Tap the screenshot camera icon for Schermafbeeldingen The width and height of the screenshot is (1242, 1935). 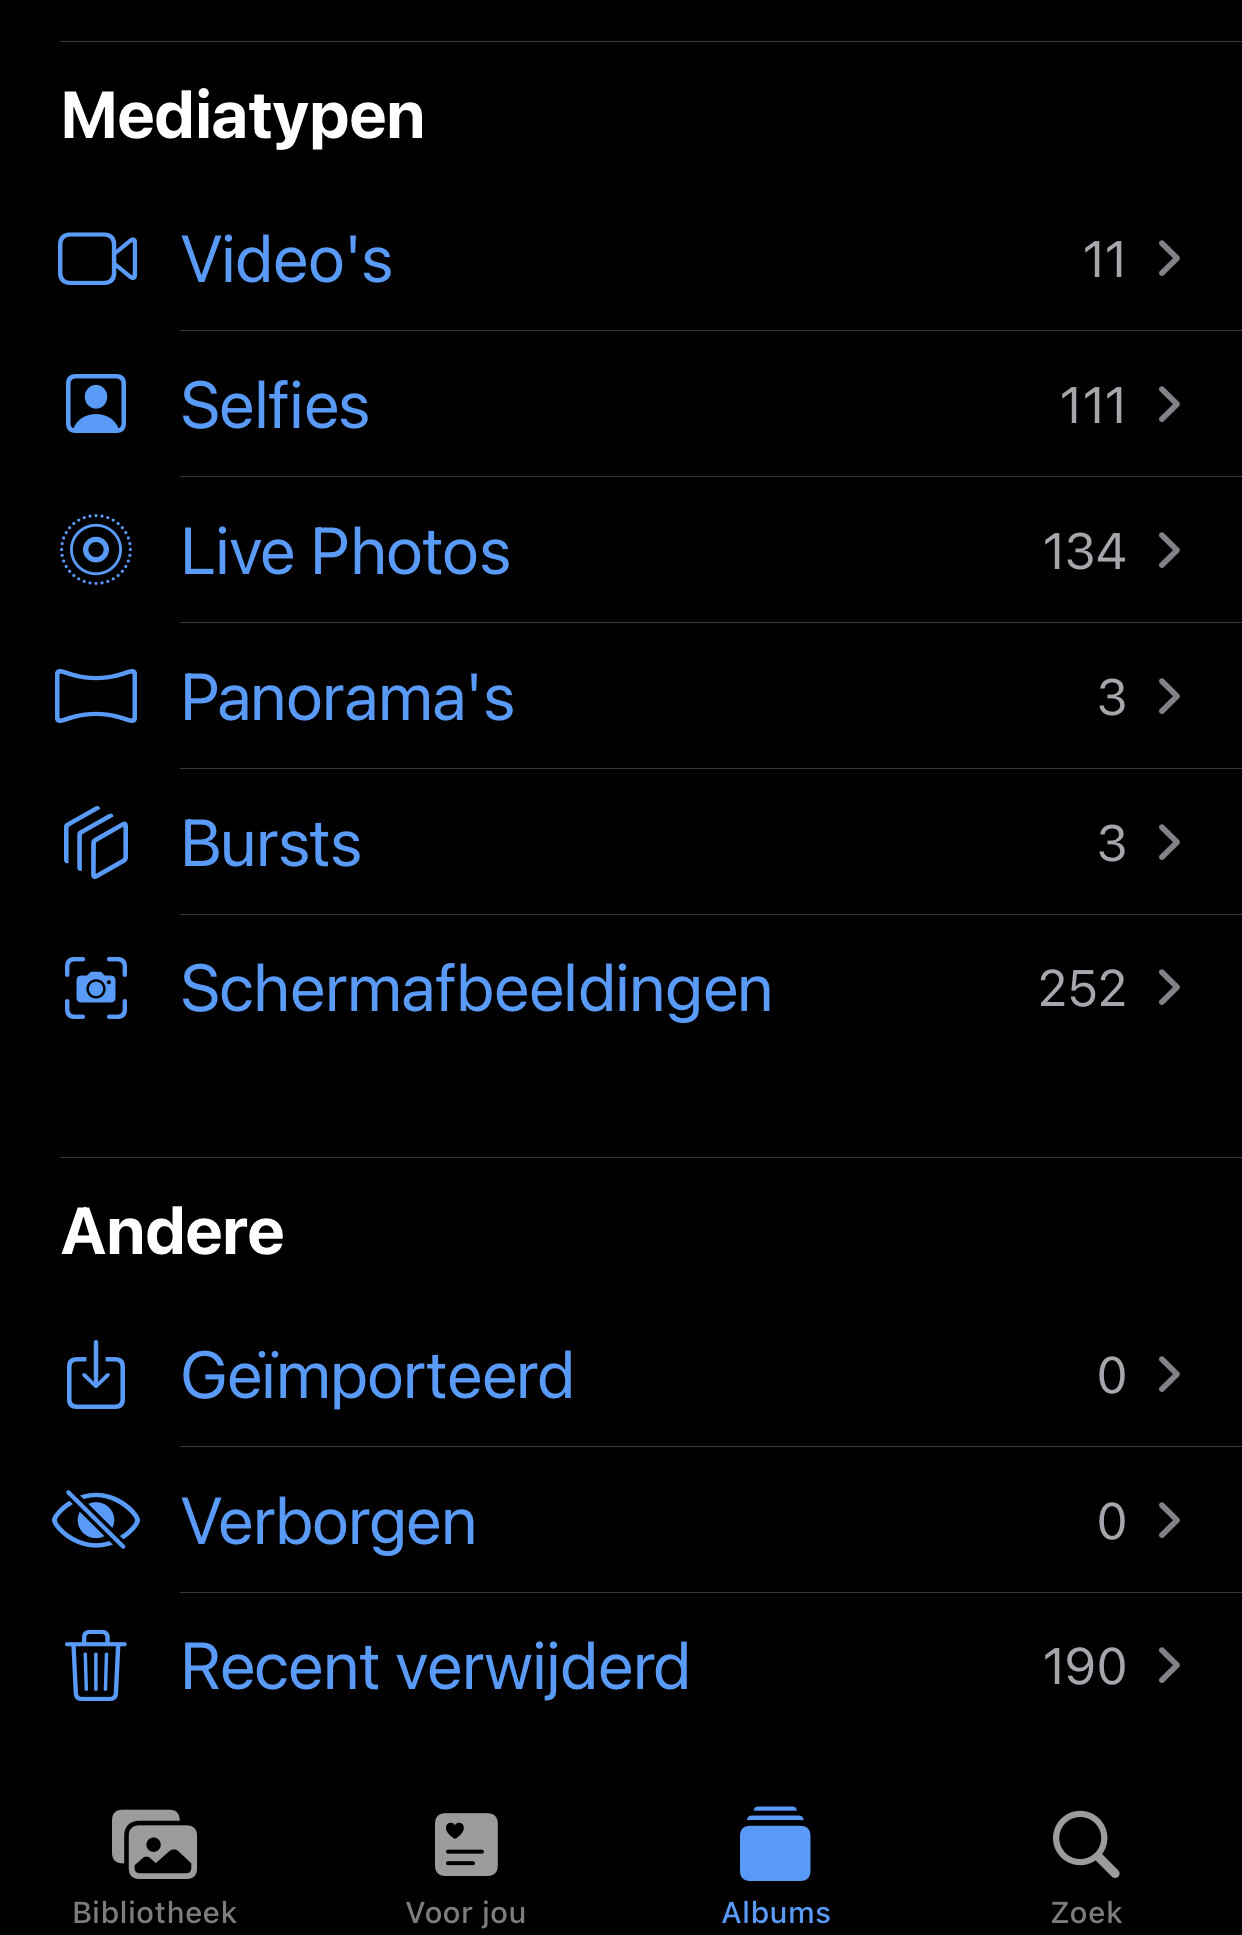96,988
